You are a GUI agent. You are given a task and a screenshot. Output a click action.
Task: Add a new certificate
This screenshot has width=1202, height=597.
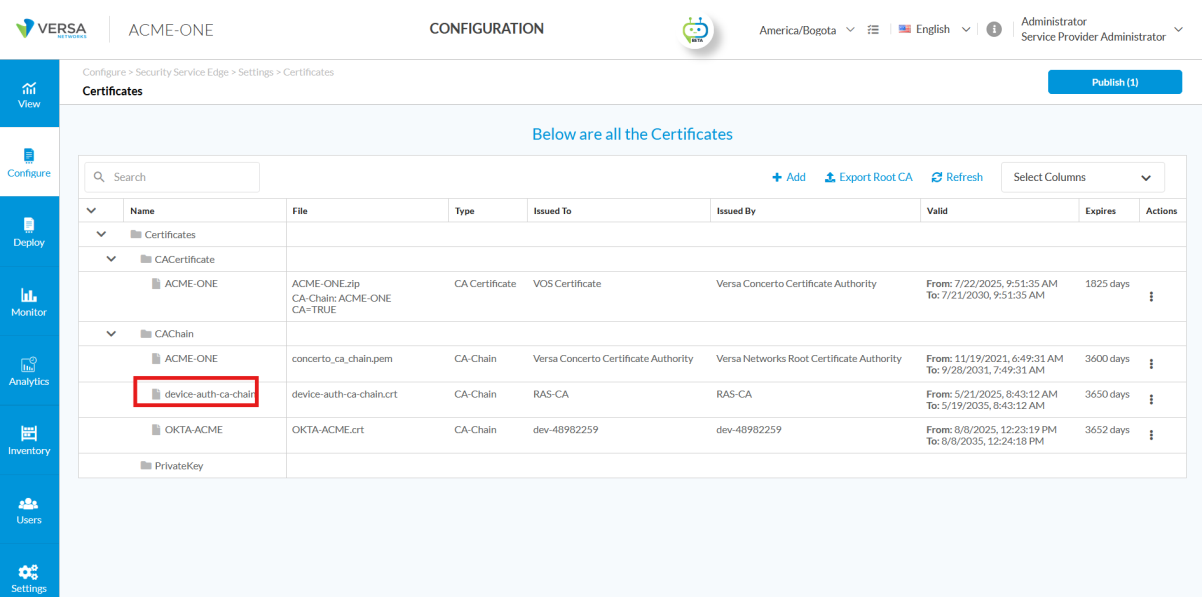[789, 177]
